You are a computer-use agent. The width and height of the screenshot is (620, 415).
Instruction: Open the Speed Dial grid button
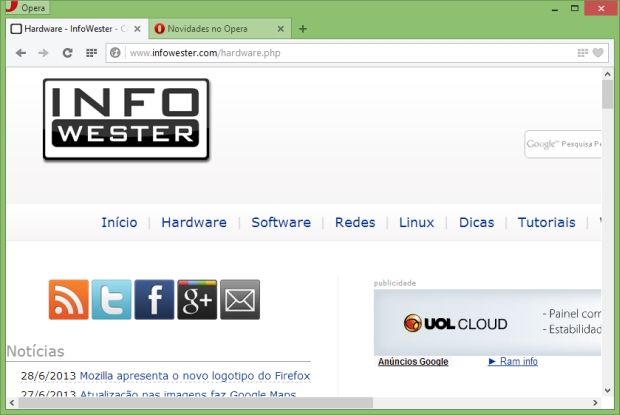tap(91, 53)
